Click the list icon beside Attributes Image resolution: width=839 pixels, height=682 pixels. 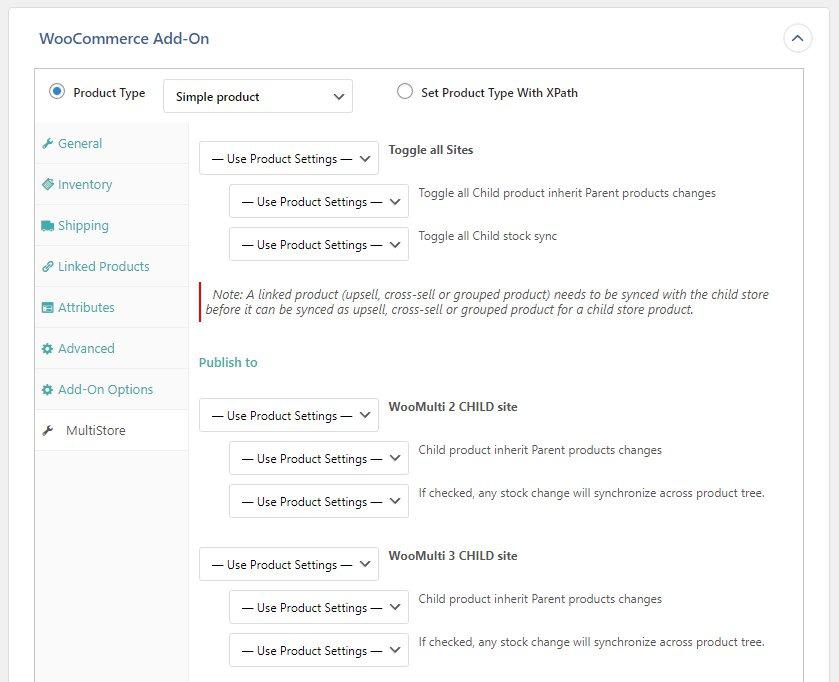[47, 308]
